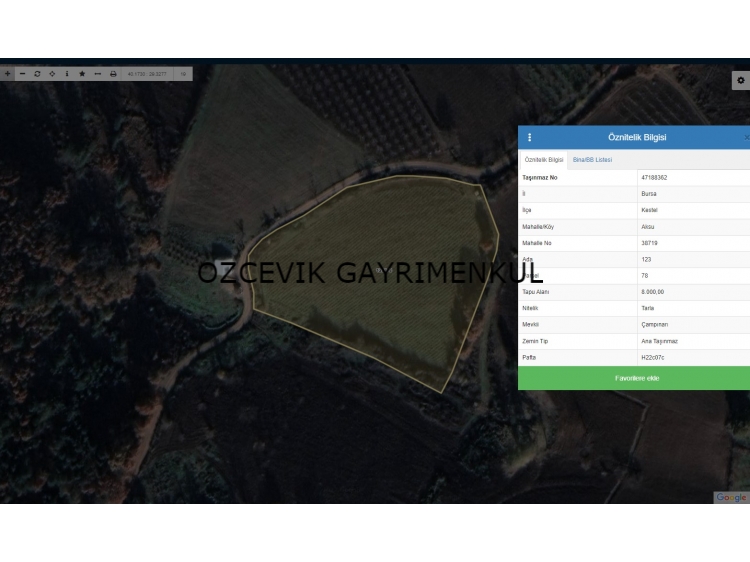Zoom in with the plus icon
This screenshot has width=750, height=562.
coord(7,74)
